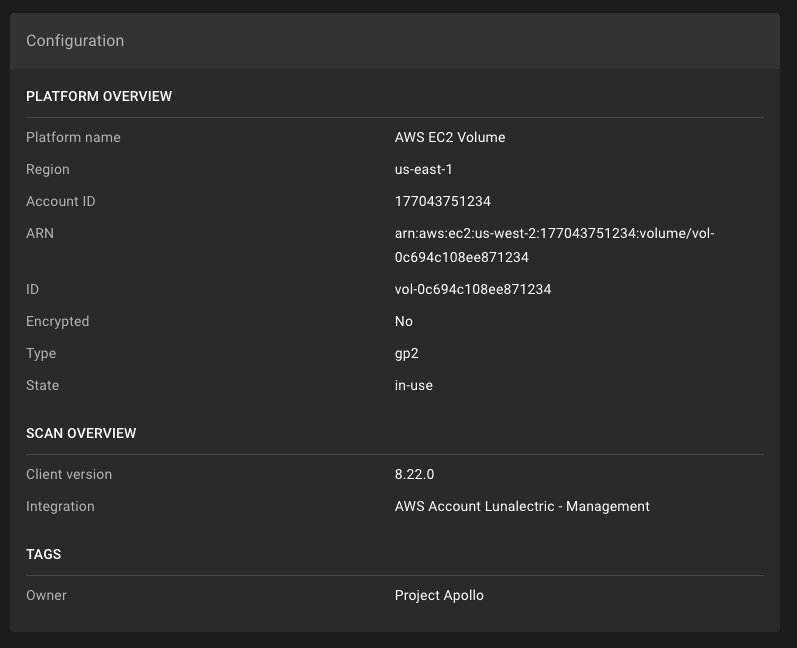This screenshot has width=797, height=648.
Task: Click the Type label
Action: point(41,354)
